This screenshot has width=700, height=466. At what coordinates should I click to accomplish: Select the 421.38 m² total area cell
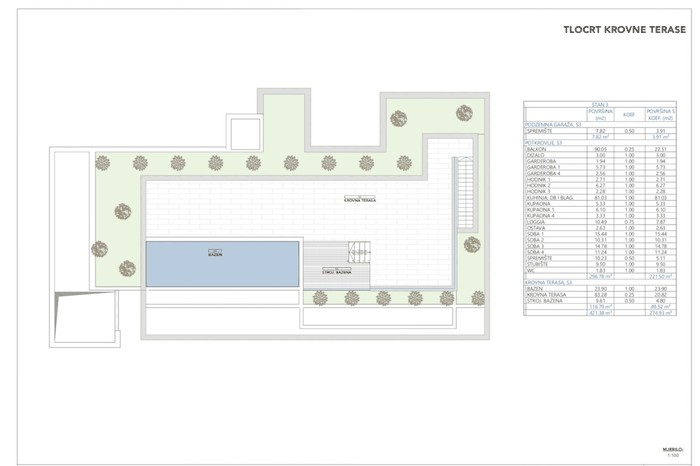600,313
